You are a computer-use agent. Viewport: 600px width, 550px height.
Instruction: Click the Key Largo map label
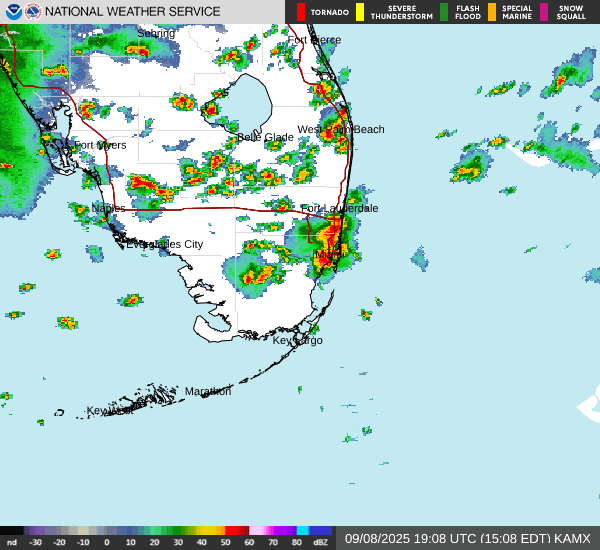pyautogui.click(x=298, y=340)
